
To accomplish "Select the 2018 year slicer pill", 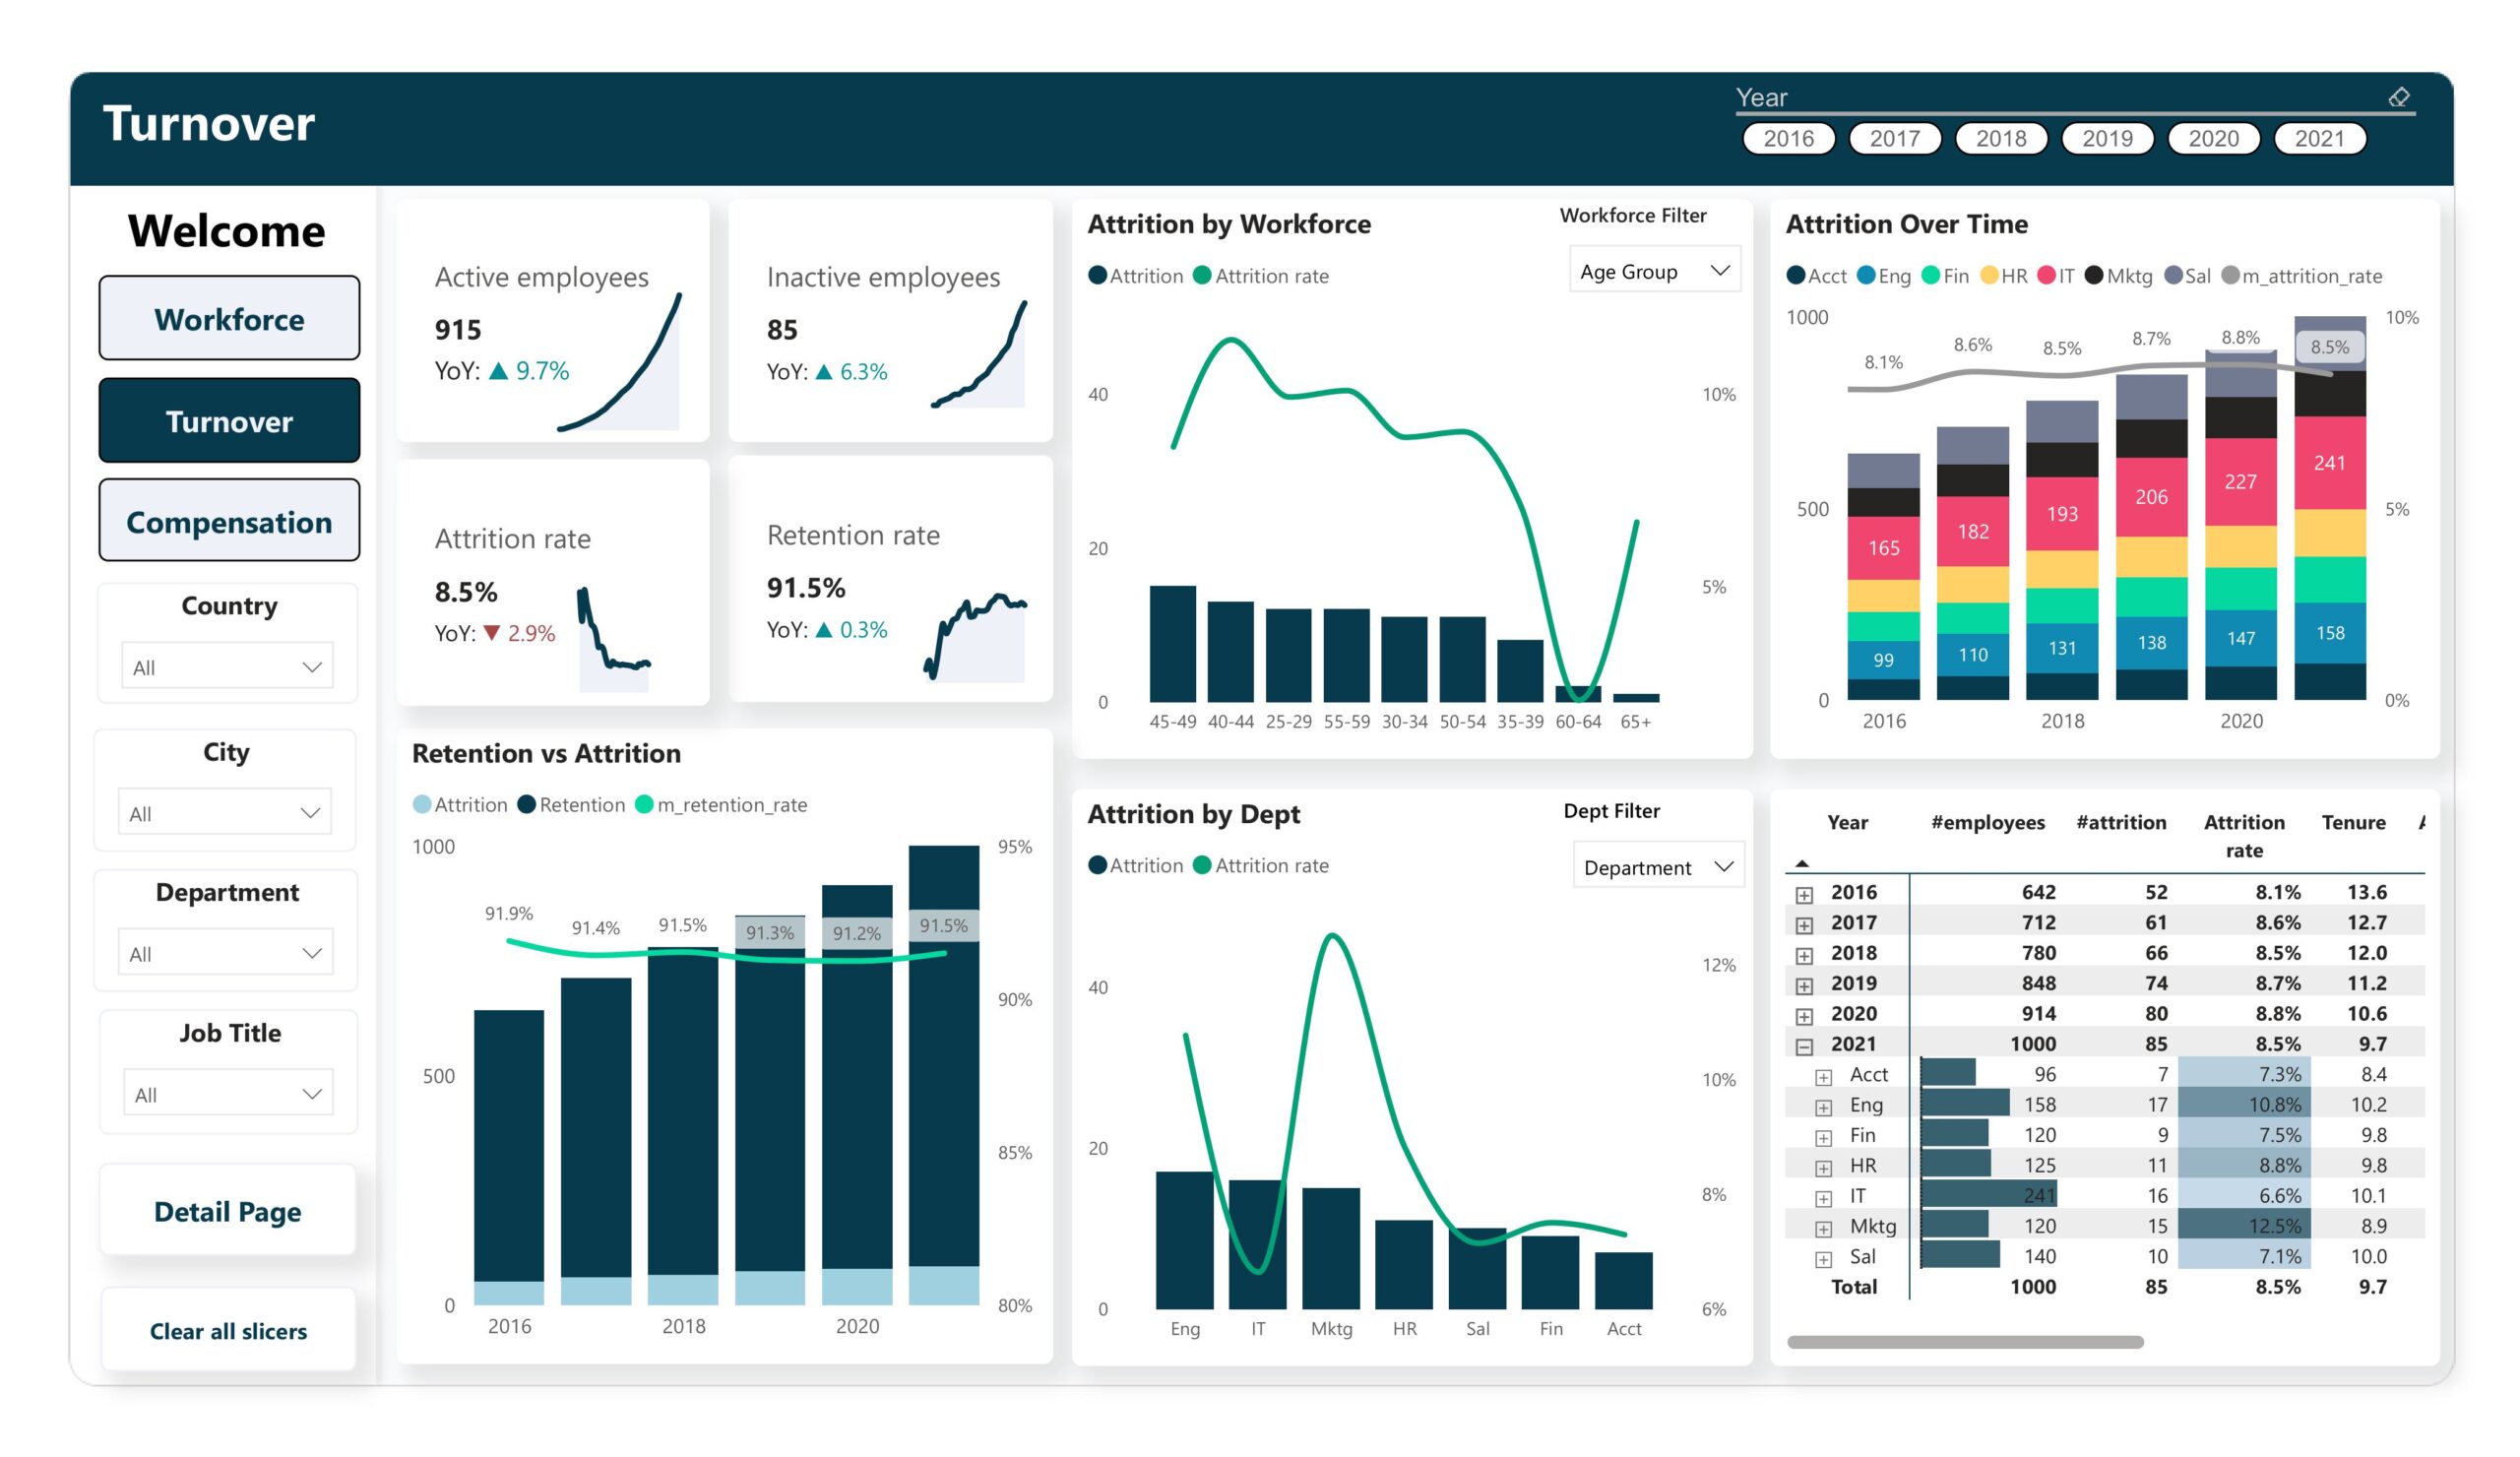I will coord(2000,138).
